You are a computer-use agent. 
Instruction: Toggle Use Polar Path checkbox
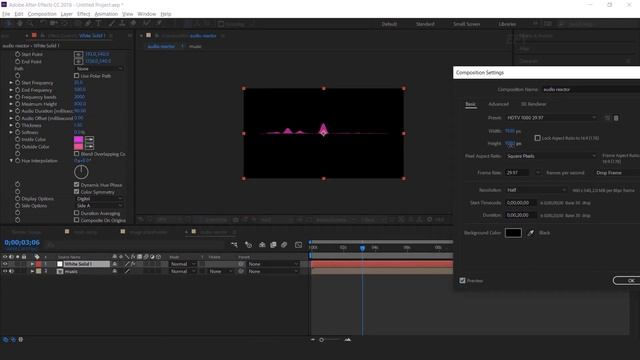pos(76,76)
